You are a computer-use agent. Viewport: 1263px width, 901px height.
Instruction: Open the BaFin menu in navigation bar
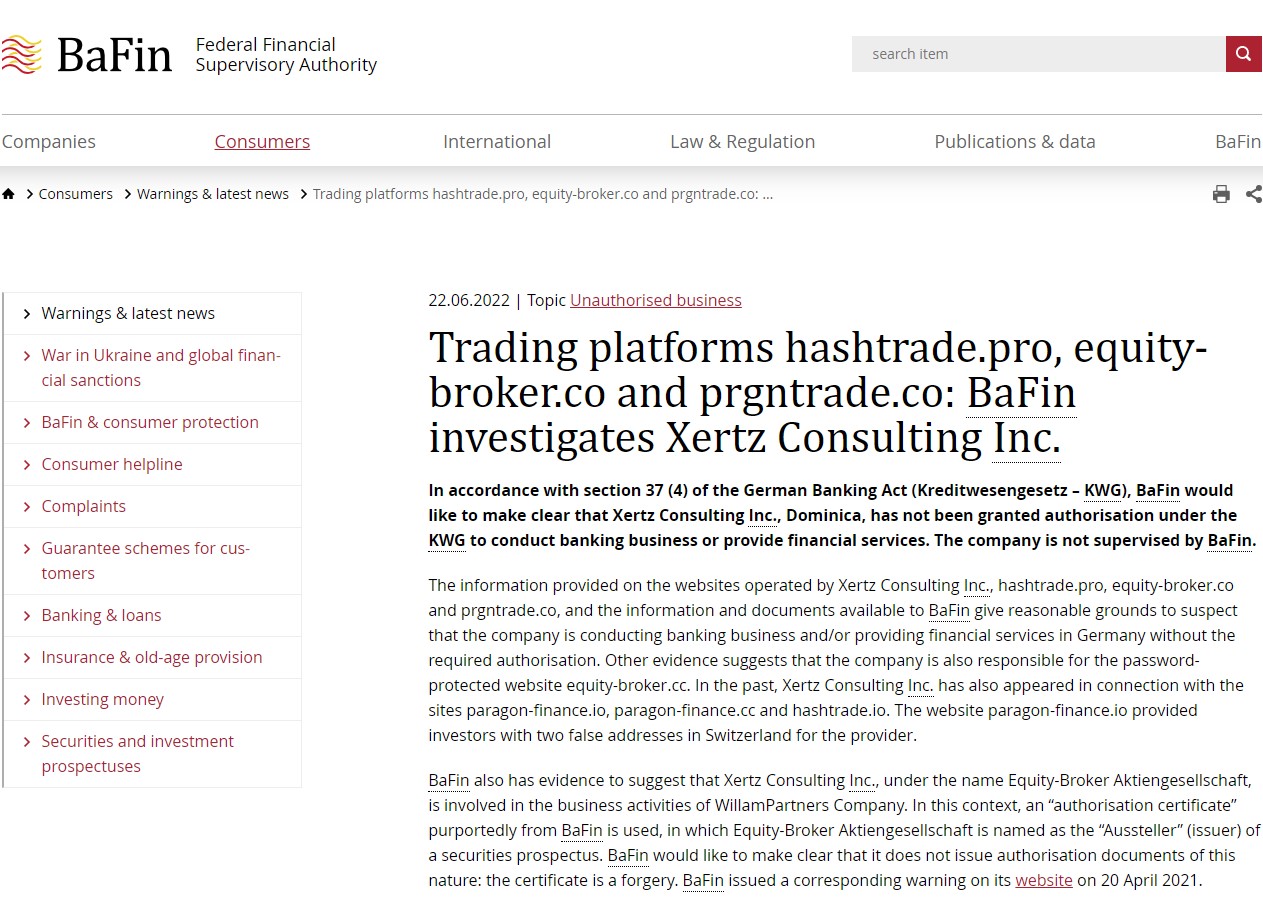click(x=1238, y=141)
